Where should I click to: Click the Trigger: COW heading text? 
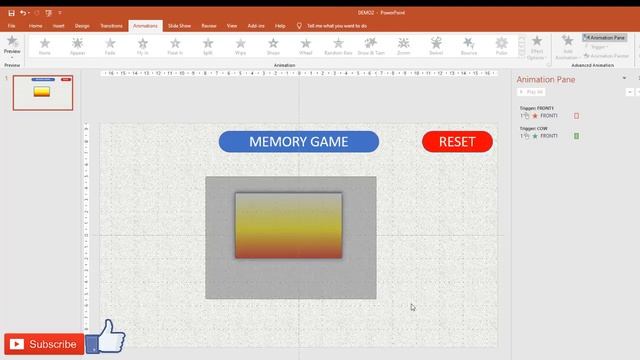[x=533, y=128]
